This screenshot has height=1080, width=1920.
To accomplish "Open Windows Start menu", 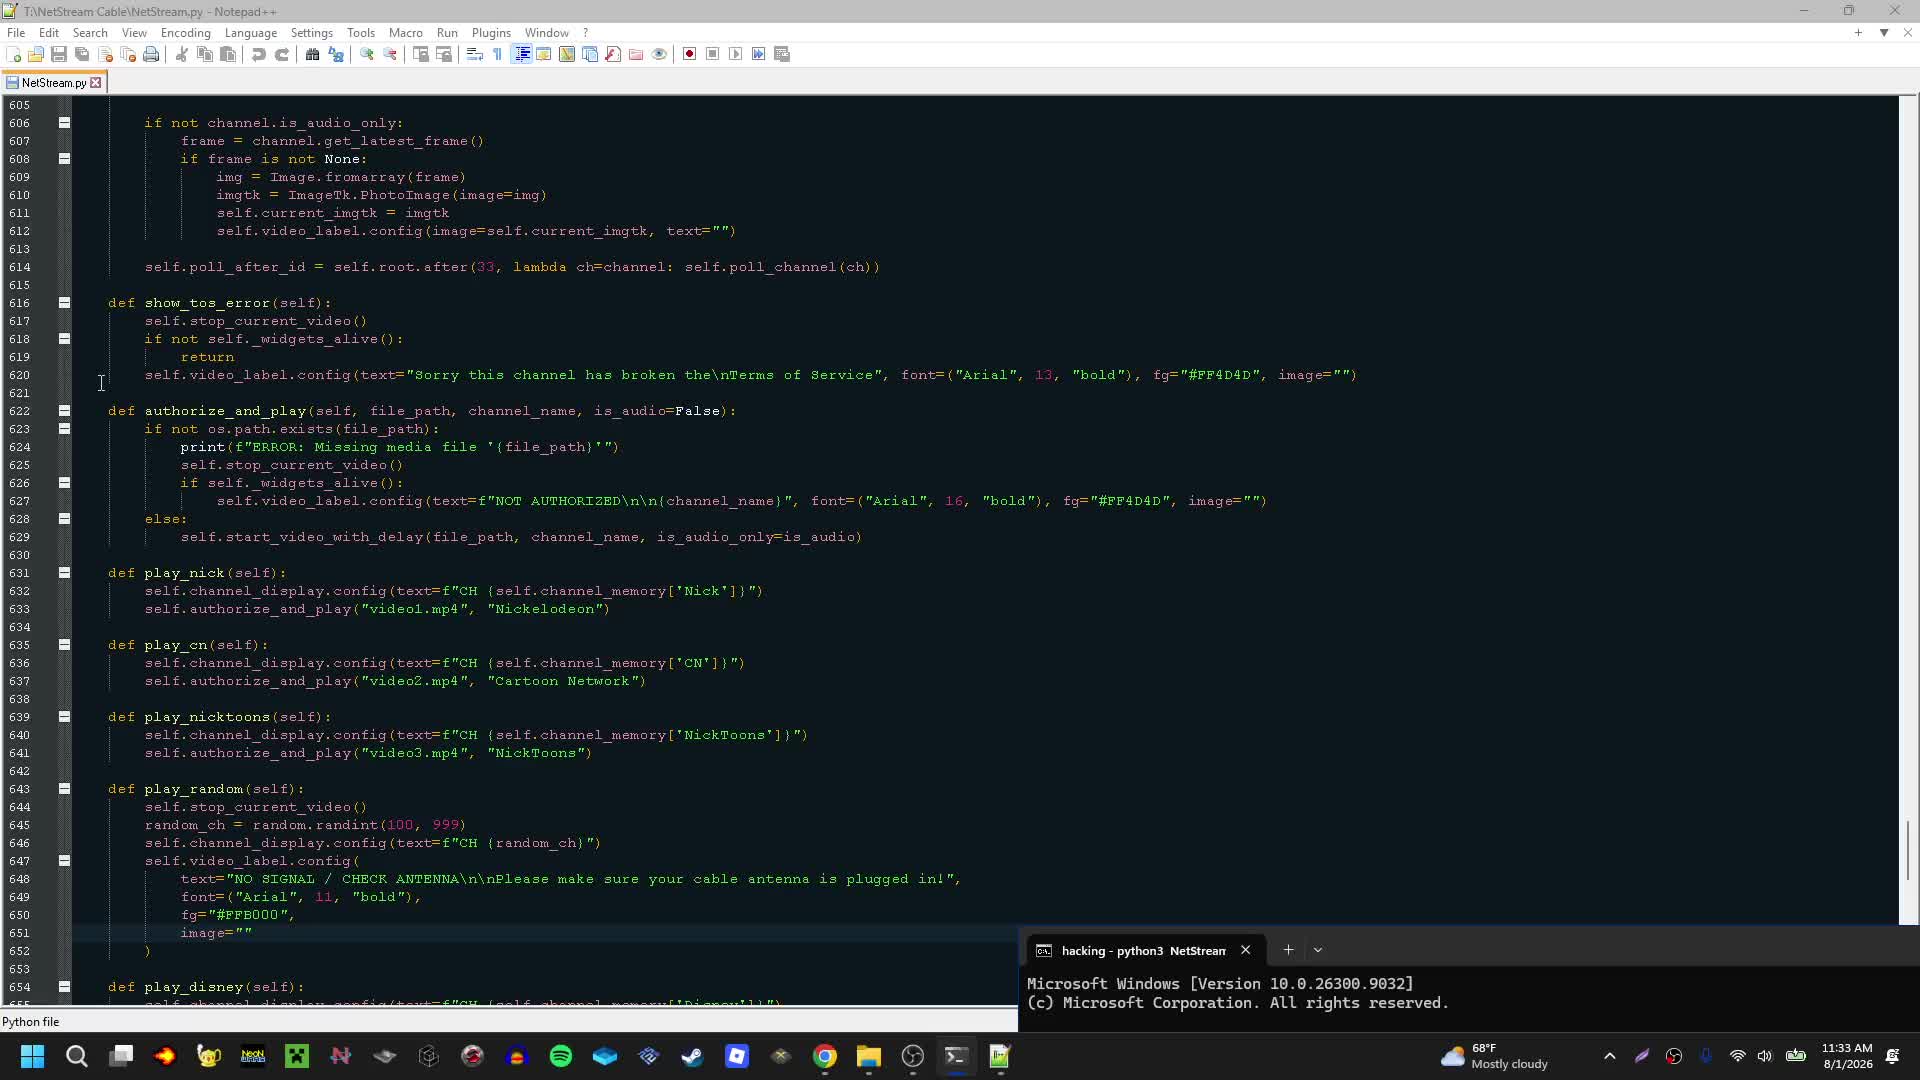I will tap(32, 1056).
